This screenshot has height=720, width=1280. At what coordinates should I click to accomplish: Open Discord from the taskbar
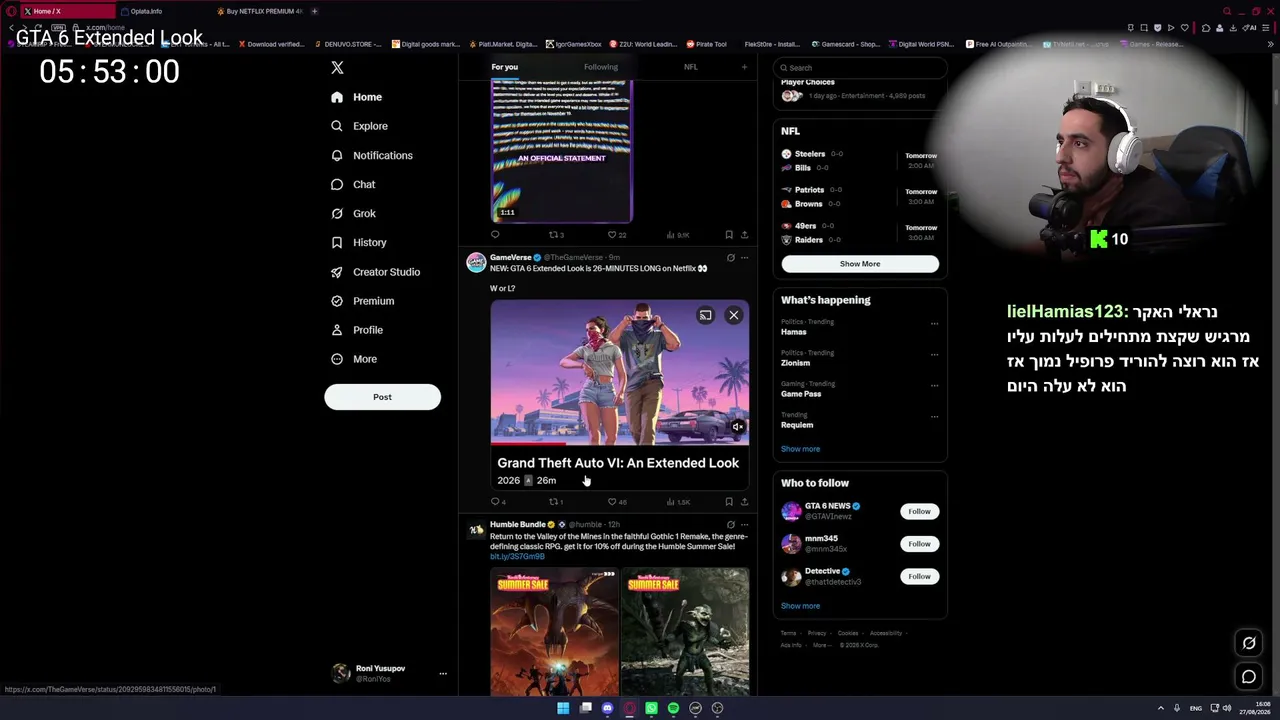[x=607, y=708]
